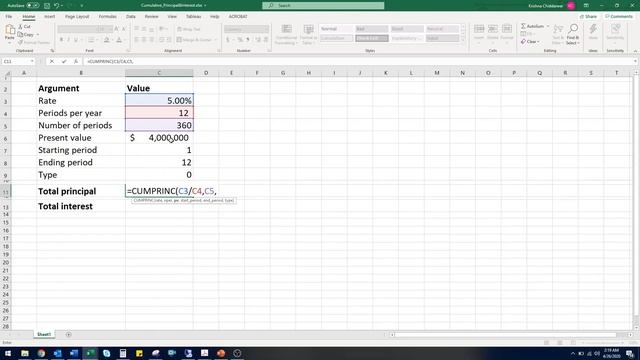Click the AutoSum sigma button

(532, 26)
